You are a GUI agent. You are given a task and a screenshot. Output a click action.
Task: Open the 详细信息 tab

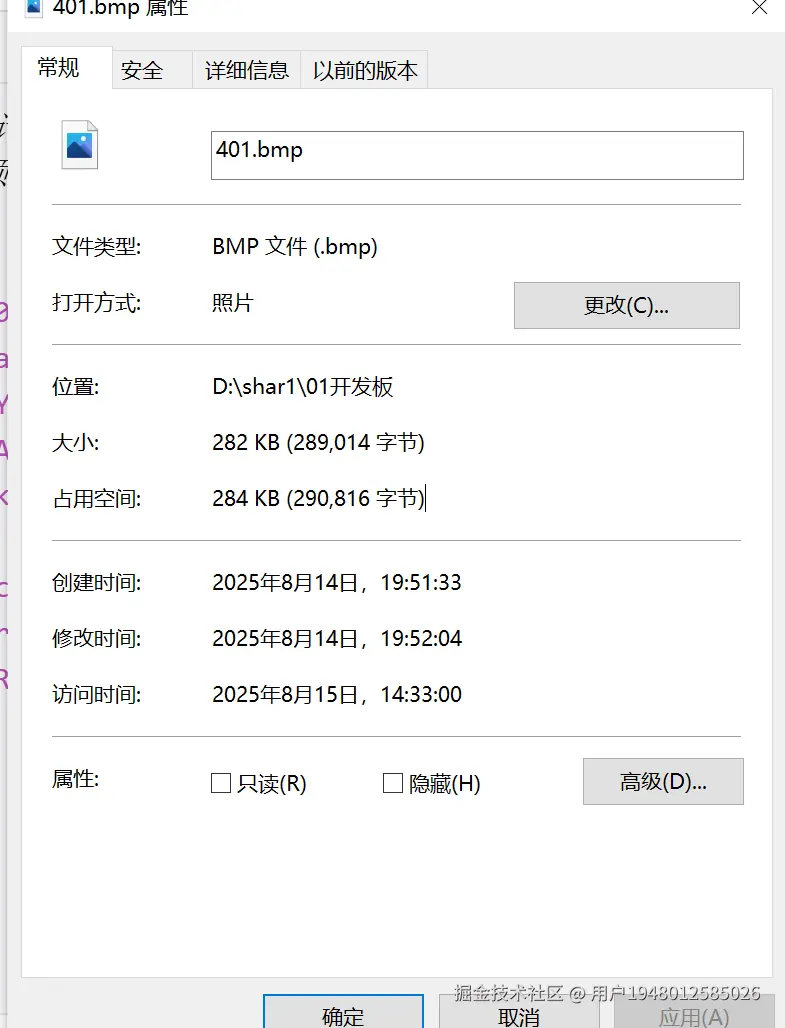pyautogui.click(x=247, y=70)
